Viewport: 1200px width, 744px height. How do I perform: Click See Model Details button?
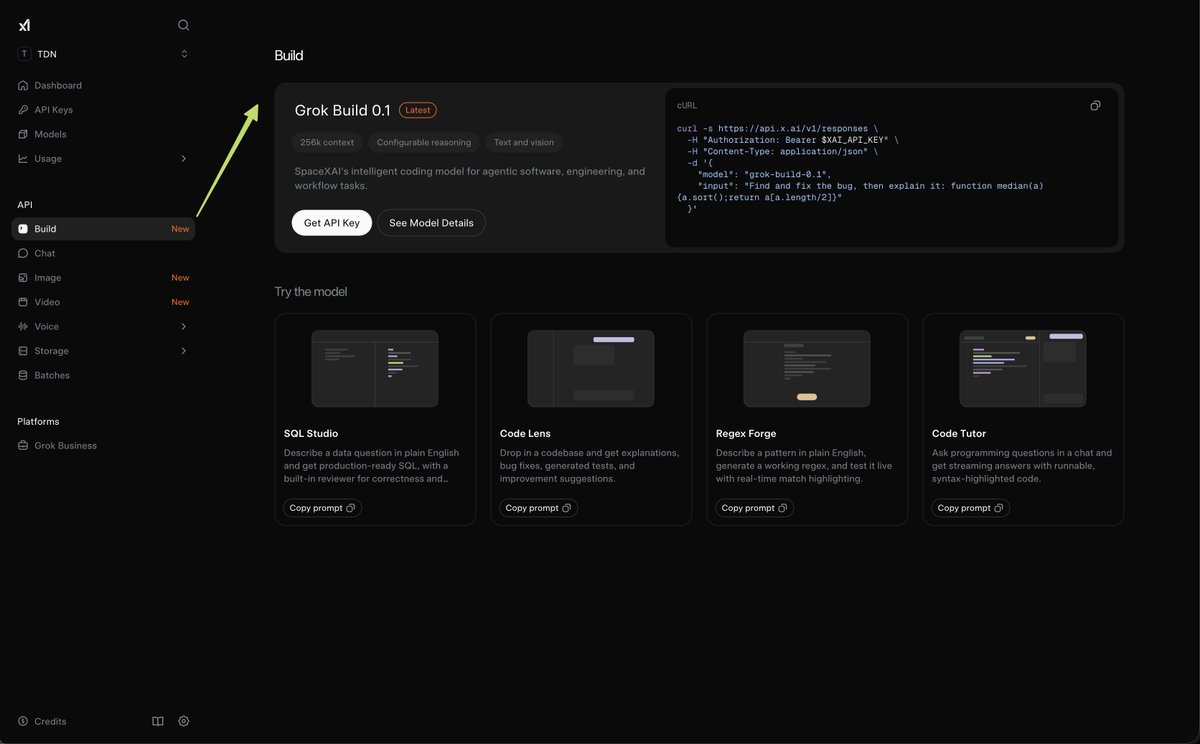(431, 223)
